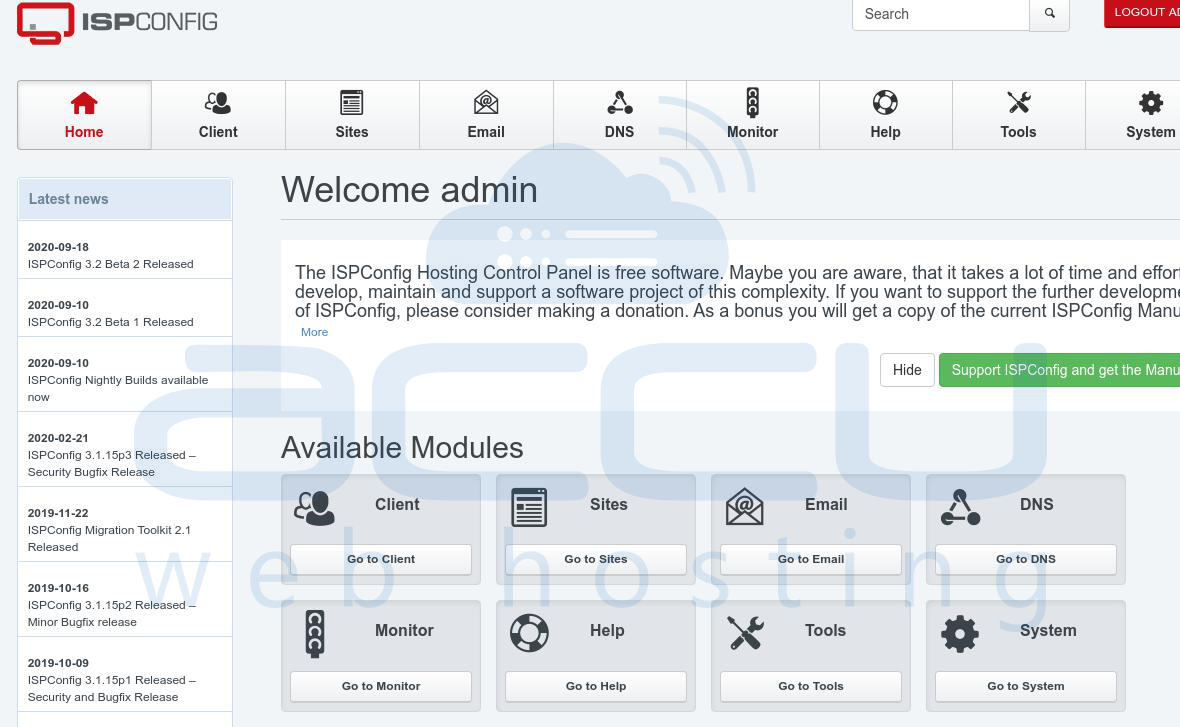Open the Home tab label
Viewport: 1180px width, 727px height.
tap(84, 132)
